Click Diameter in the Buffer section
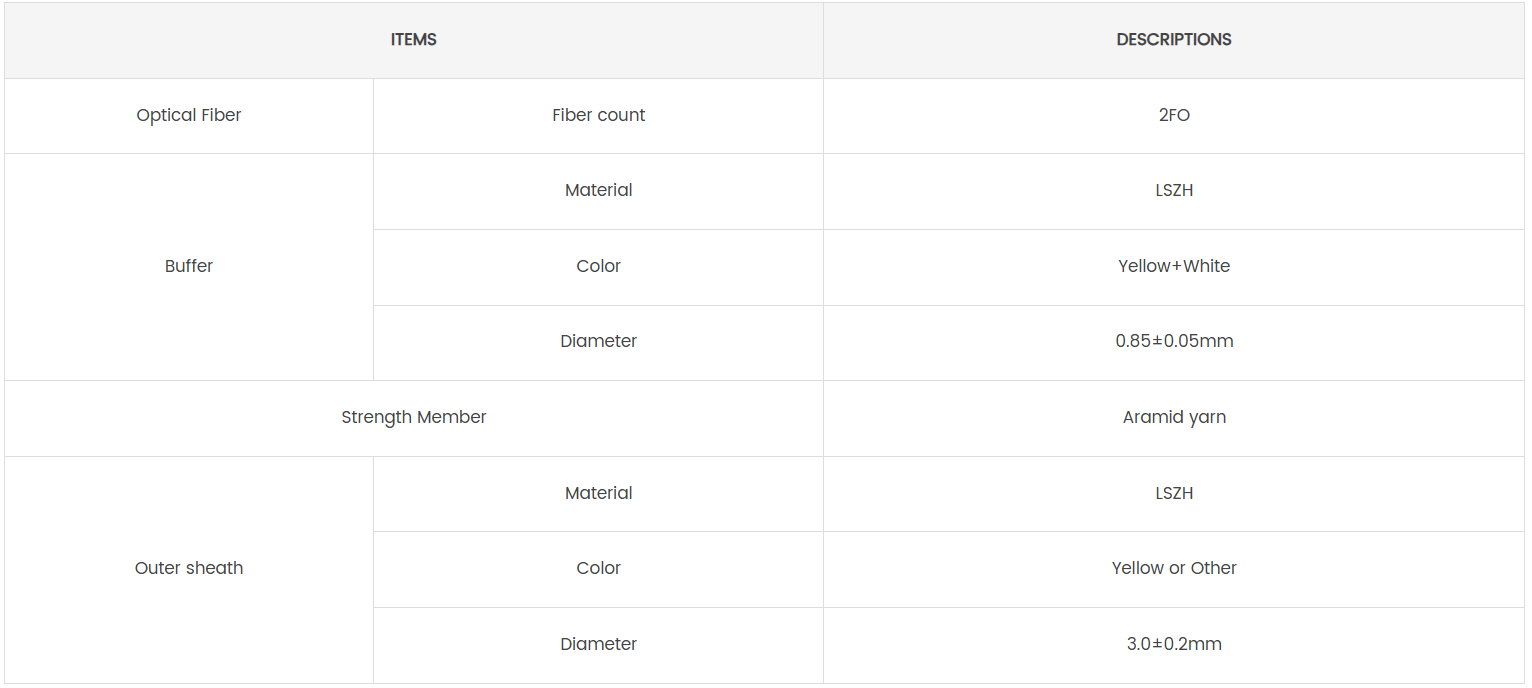 tap(598, 341)
